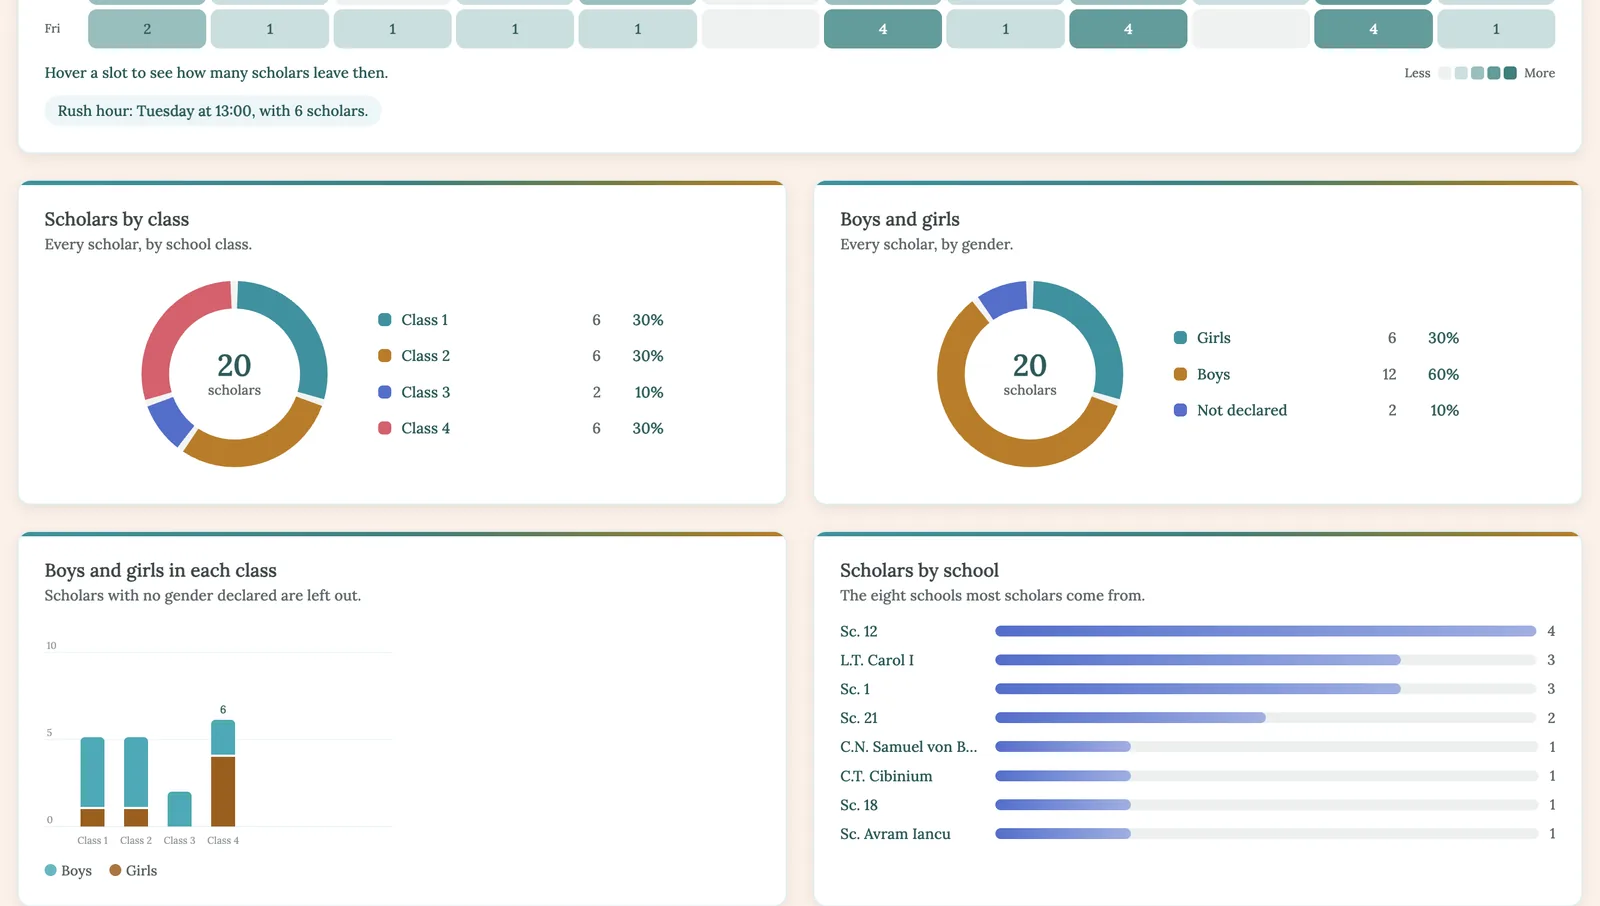Select the stacked Class 4 bar topped with 6

click(223, 773)
